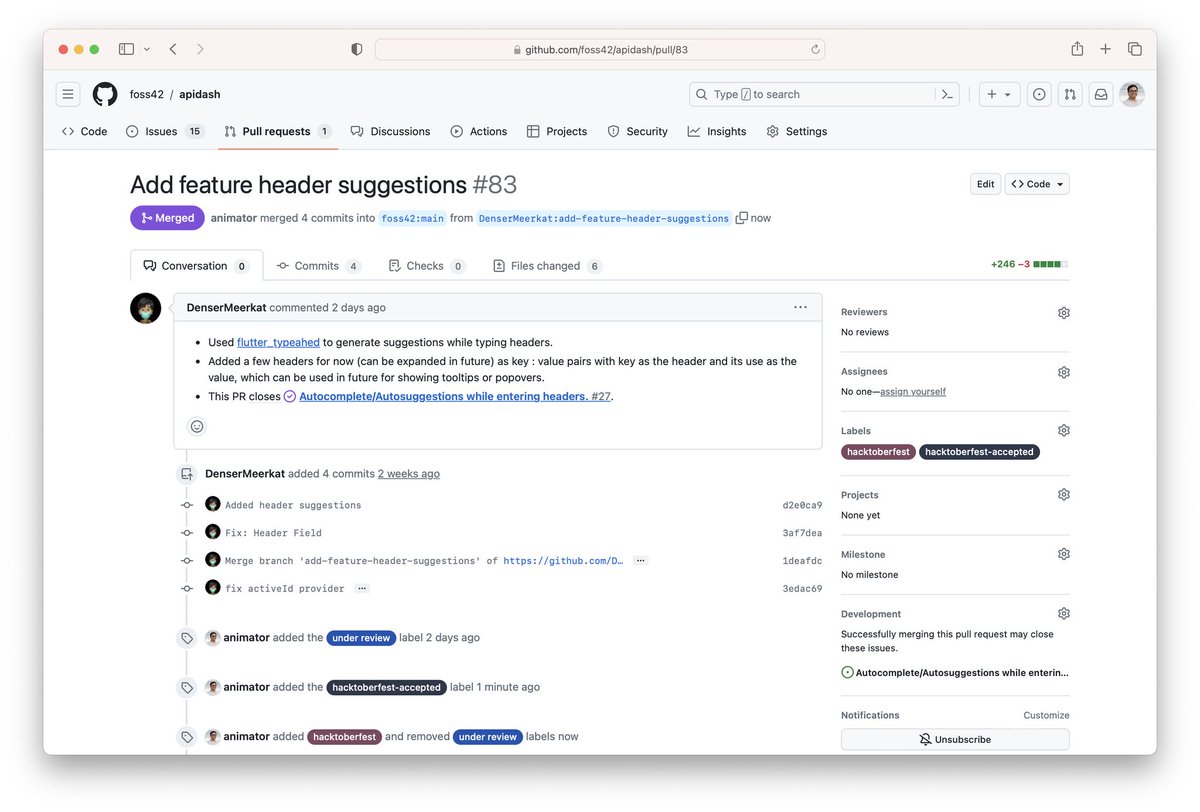The image size is (1200, 812).
Task: Open the pull requests icon in header
Action: (x=1070, y=94)
